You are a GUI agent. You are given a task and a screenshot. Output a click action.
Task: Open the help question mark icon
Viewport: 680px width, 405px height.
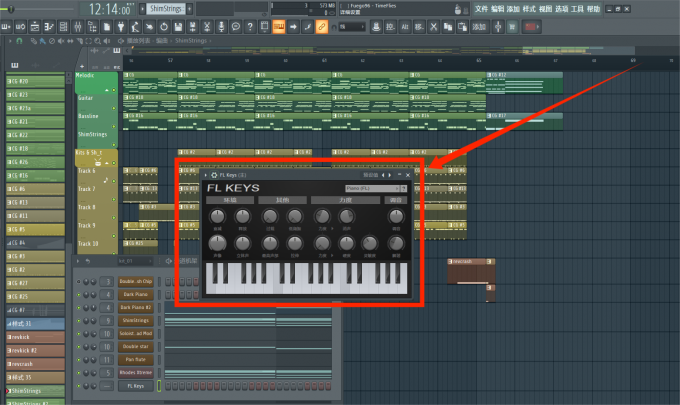click(x=250, y=27)
